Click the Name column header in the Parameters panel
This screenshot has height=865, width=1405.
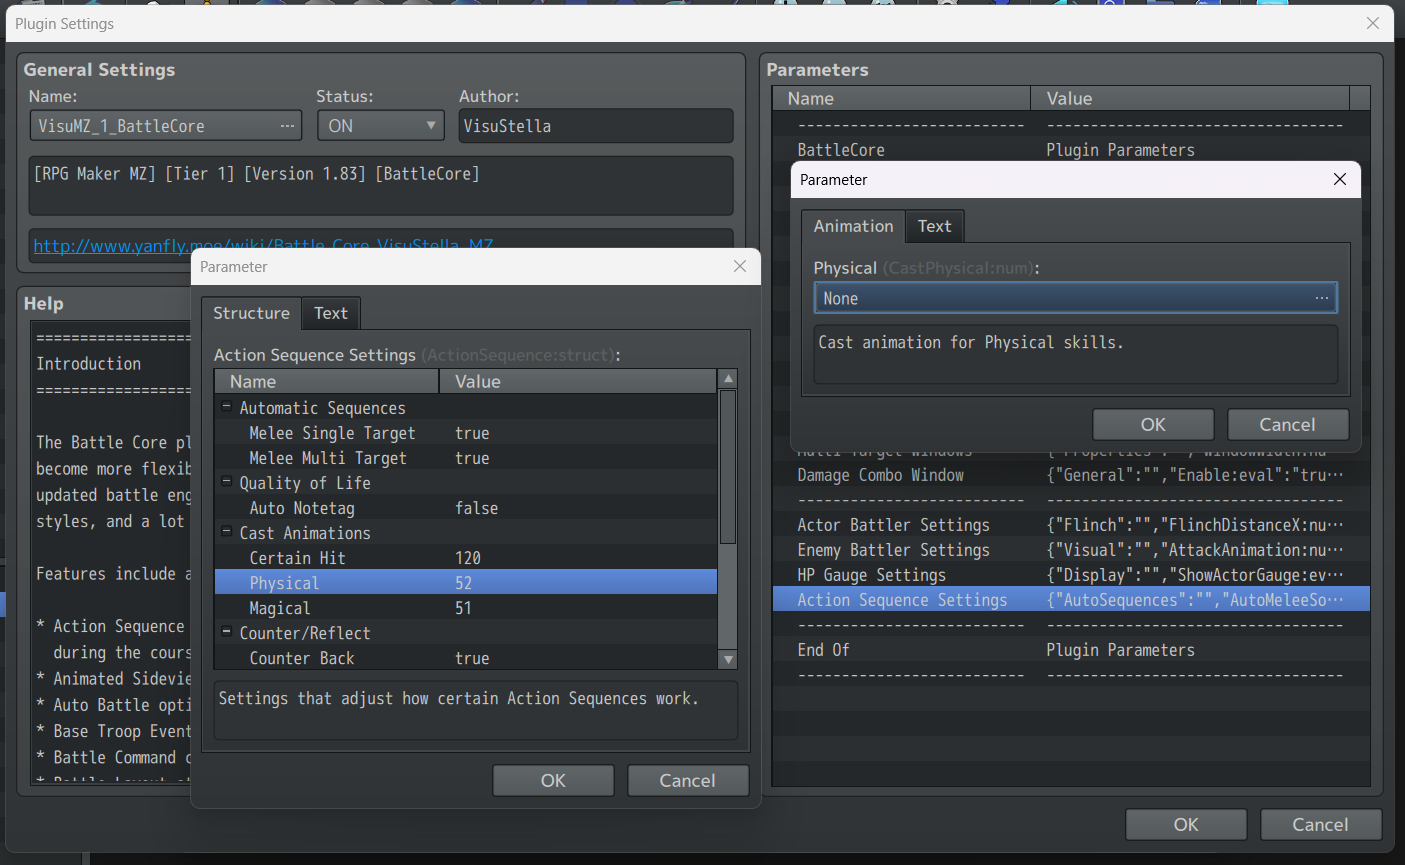click(x=901, y=98)
